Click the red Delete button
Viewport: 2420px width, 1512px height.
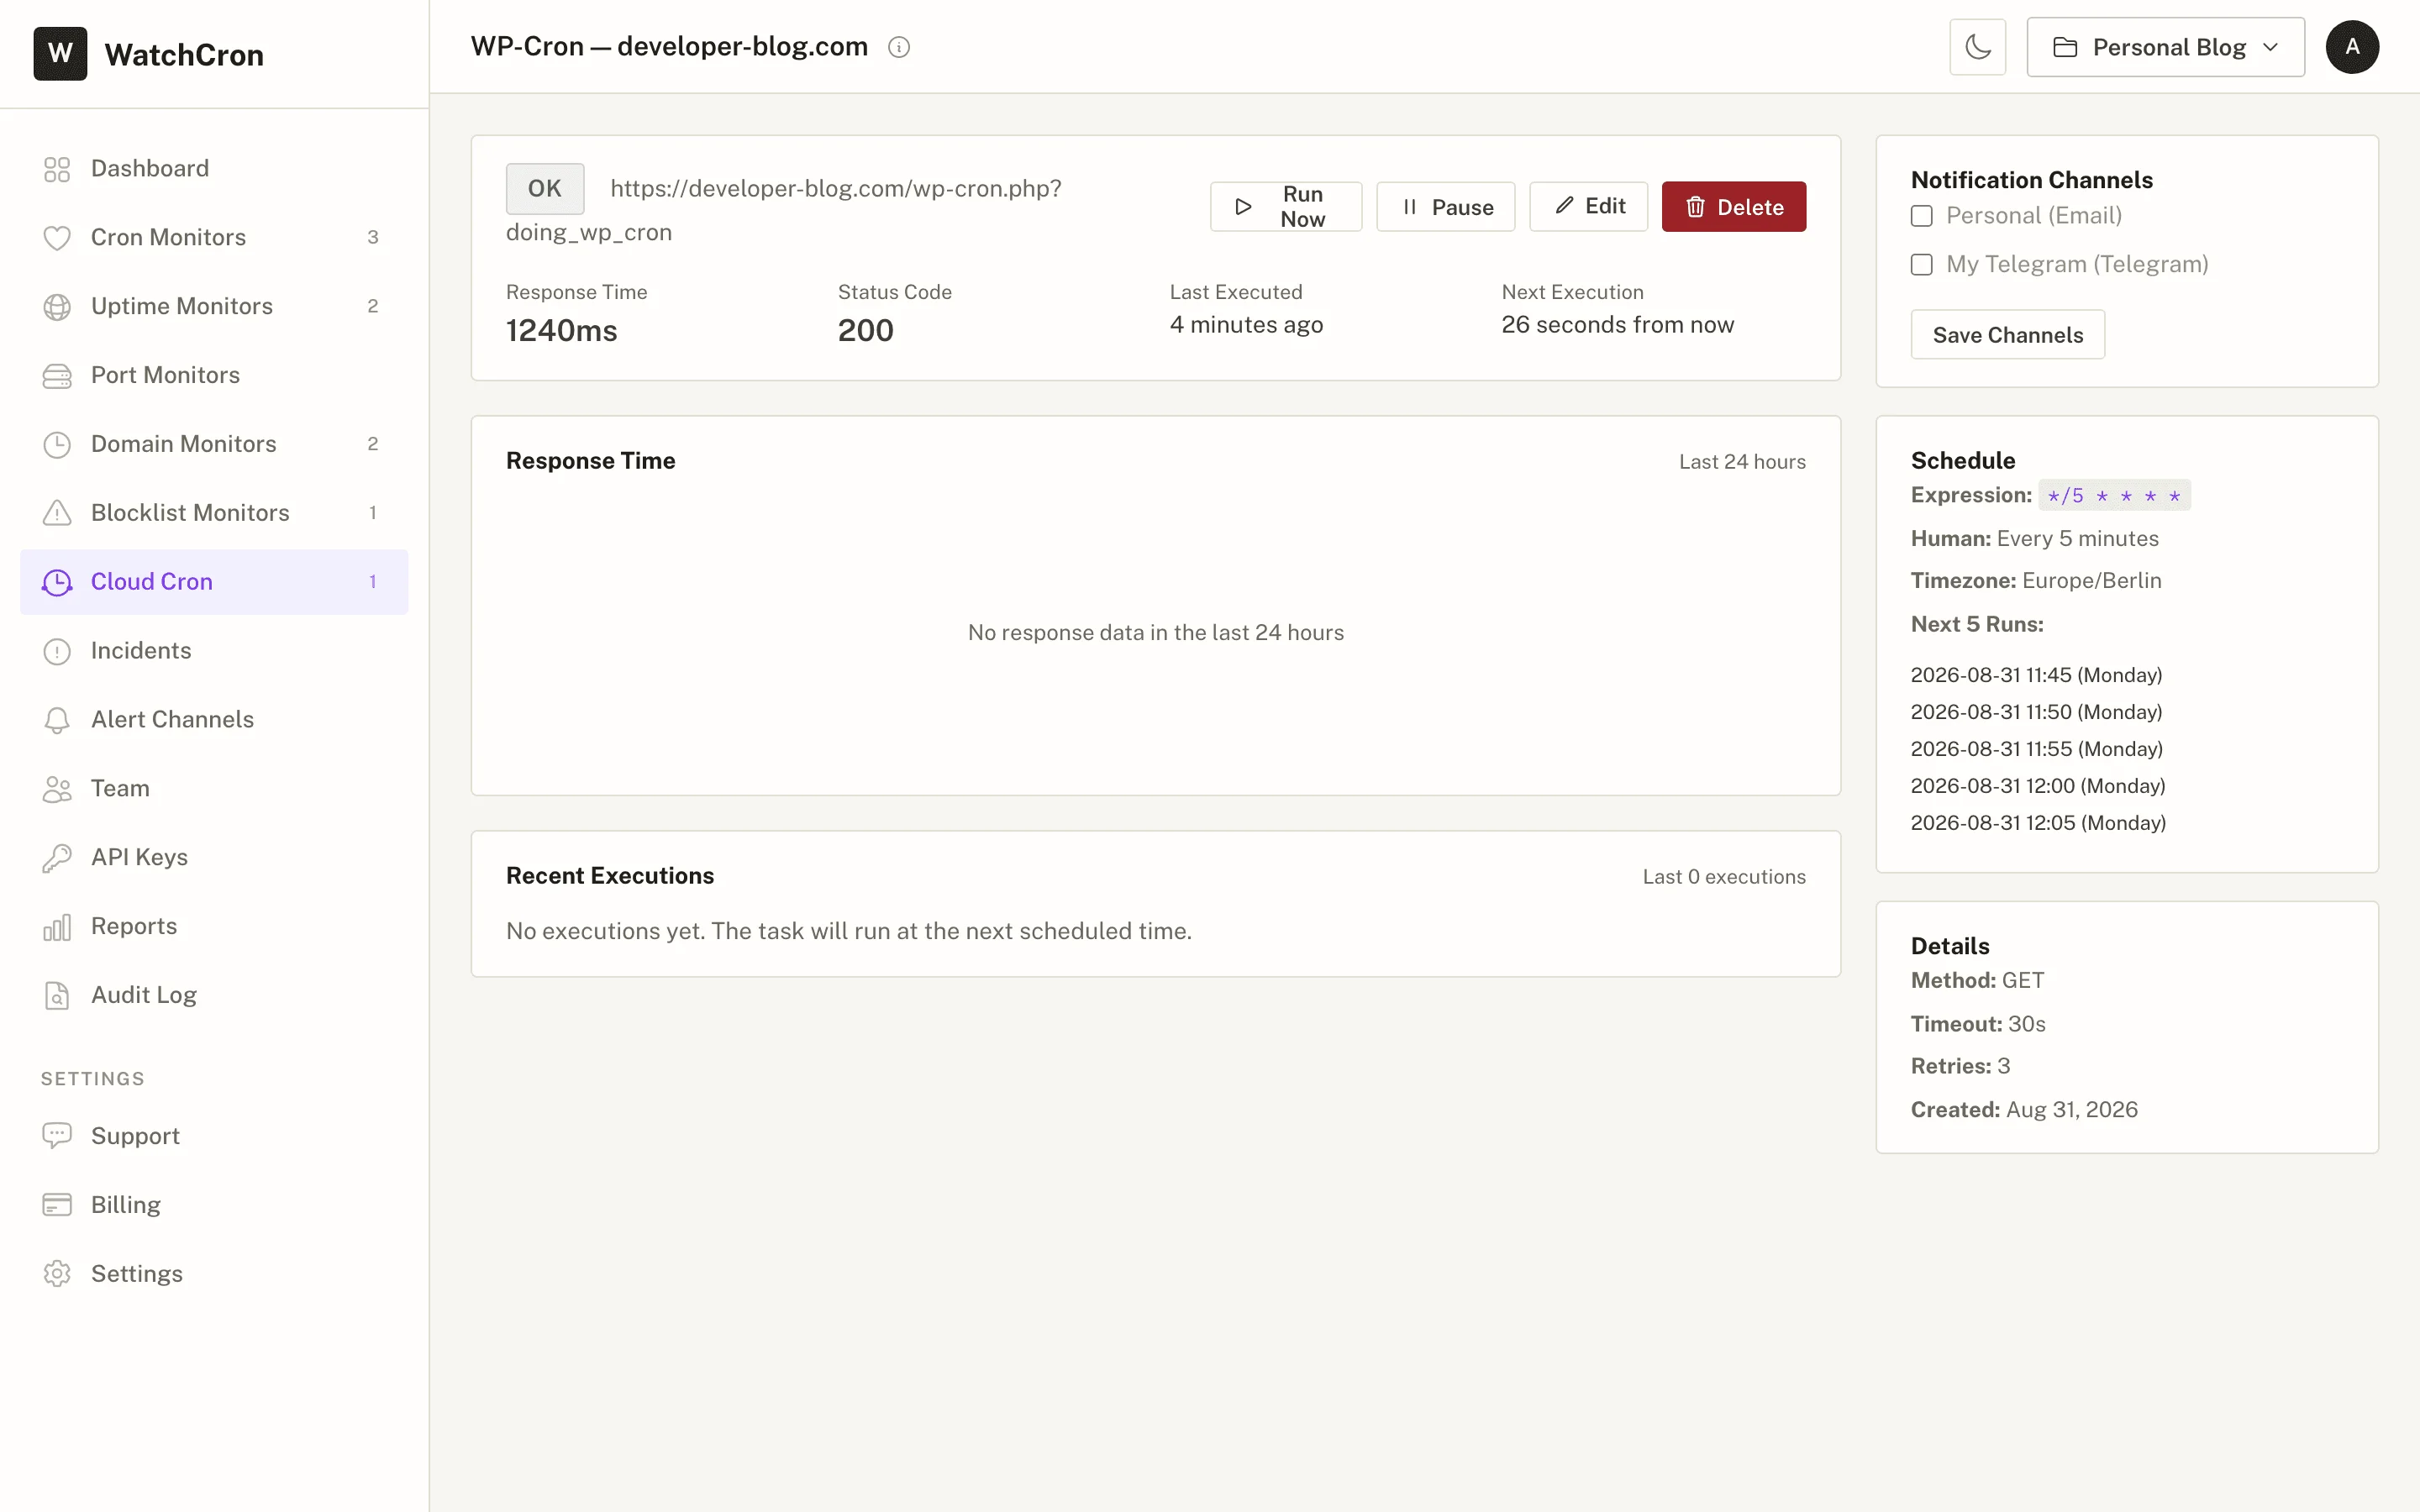(x=1733, y=207)
